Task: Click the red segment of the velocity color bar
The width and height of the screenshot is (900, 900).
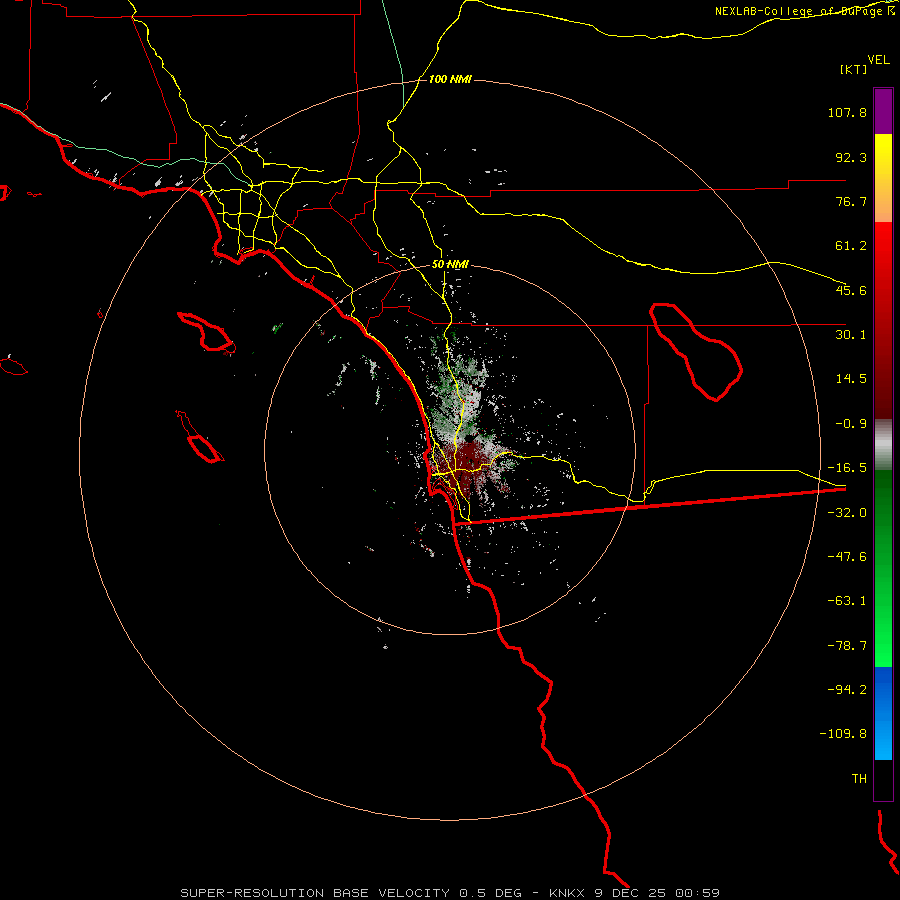Action: [x=883, y=320]
